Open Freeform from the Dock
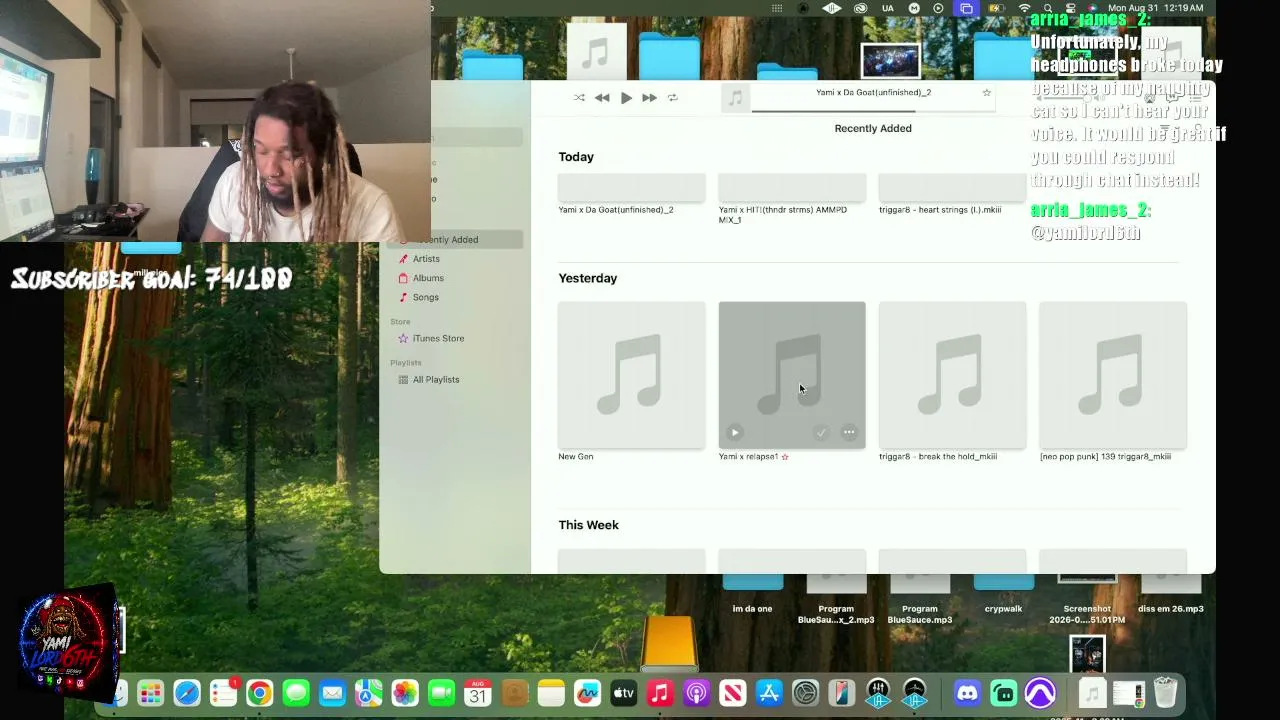Viewport: 1280px width, 720px height. coord(587,693)
